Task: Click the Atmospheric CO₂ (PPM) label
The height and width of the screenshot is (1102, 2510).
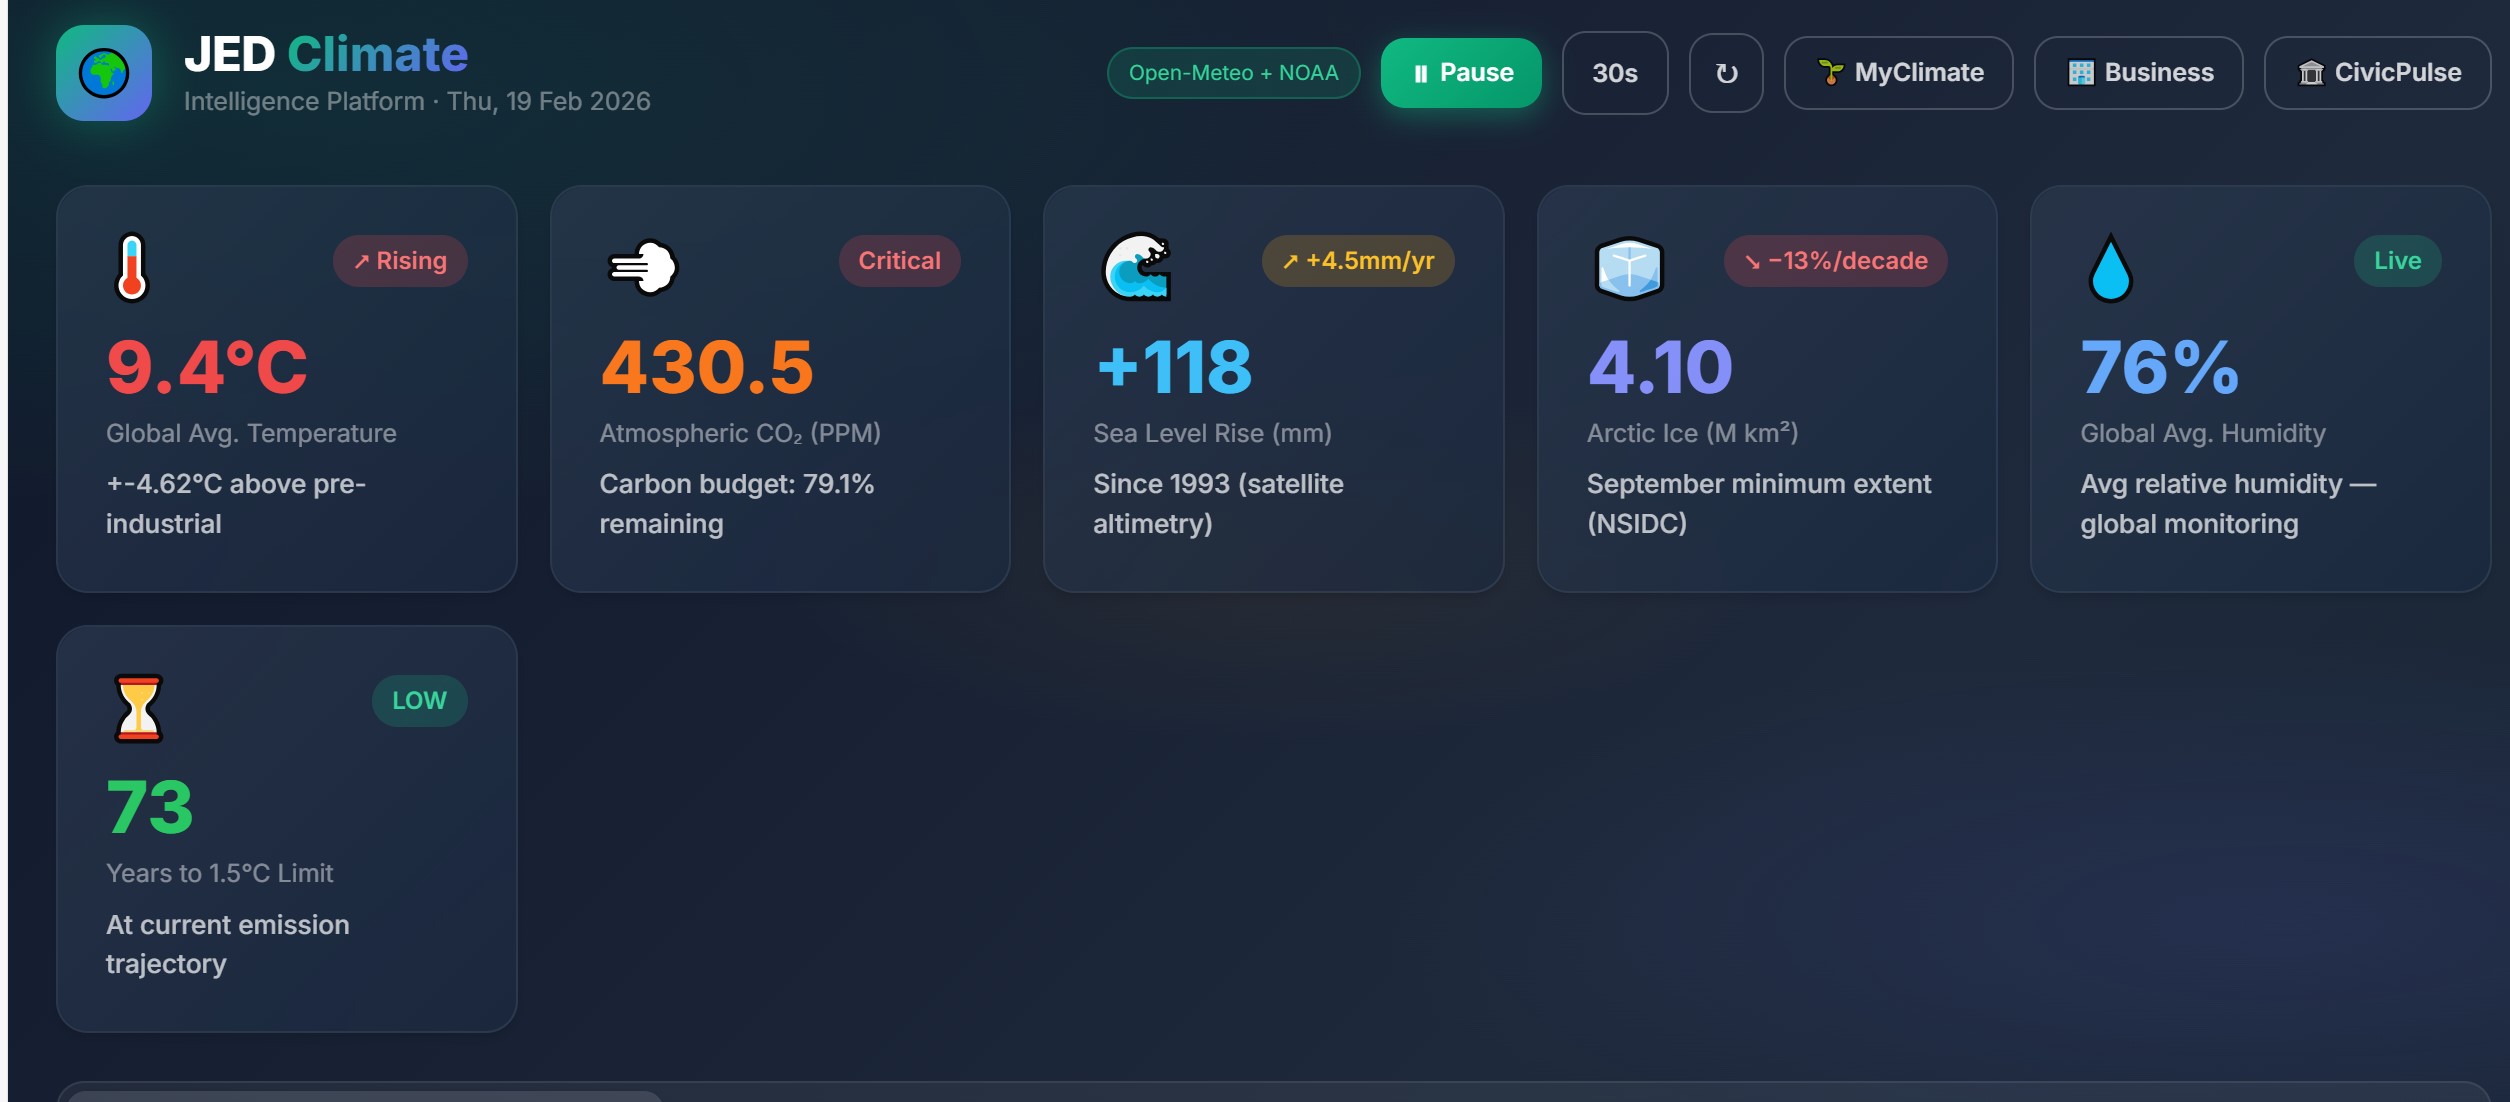Action: (x=740, y=433)
